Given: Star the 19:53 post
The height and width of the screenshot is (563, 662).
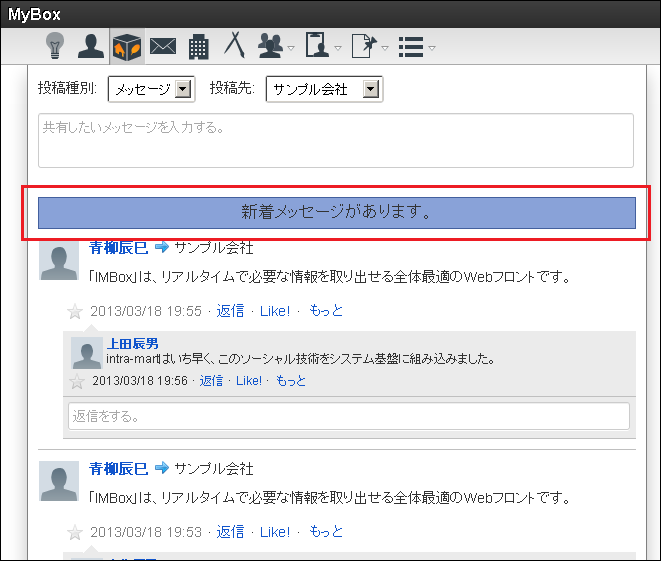Looking at the screenshot, I should point(75,533).
